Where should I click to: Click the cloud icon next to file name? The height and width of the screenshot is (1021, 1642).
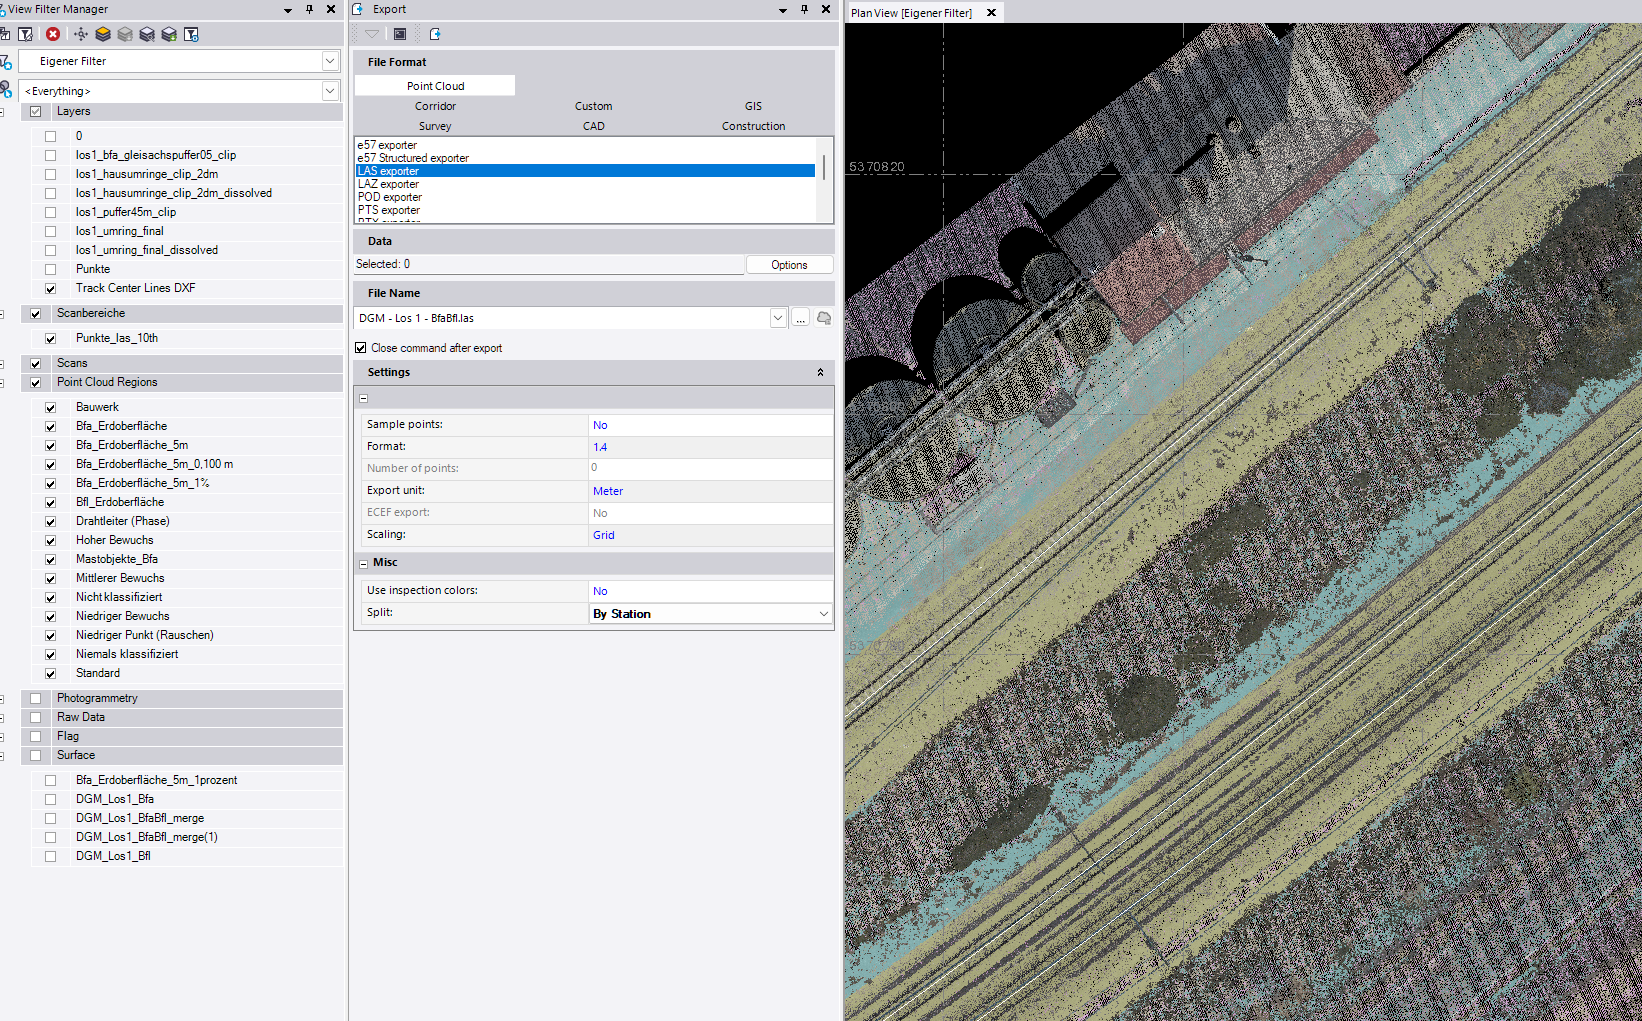[x=824, y=318]
